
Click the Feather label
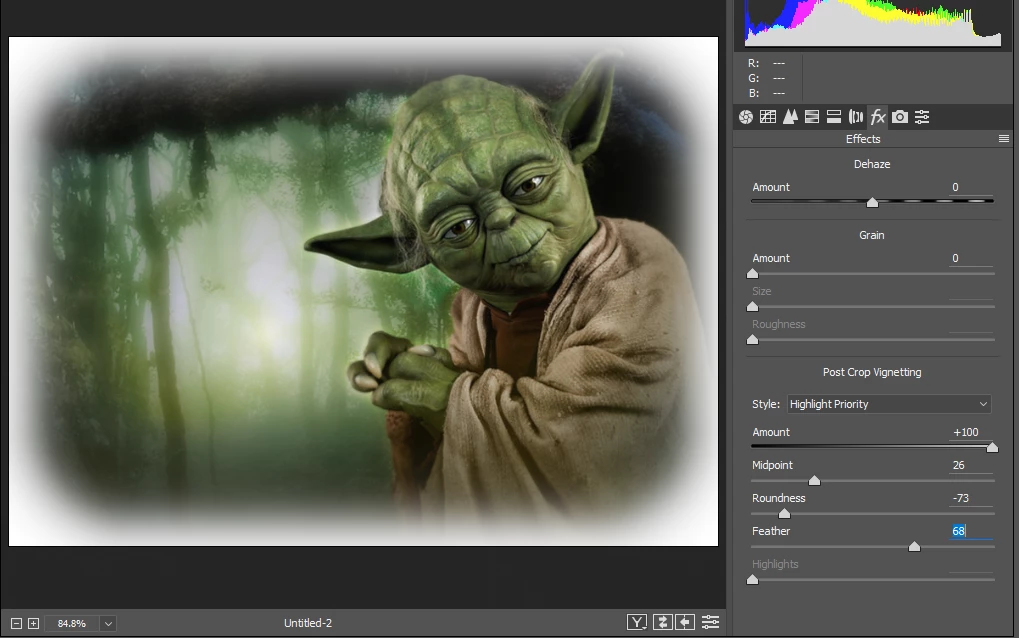pyautogui.click(x=771, y=531)
